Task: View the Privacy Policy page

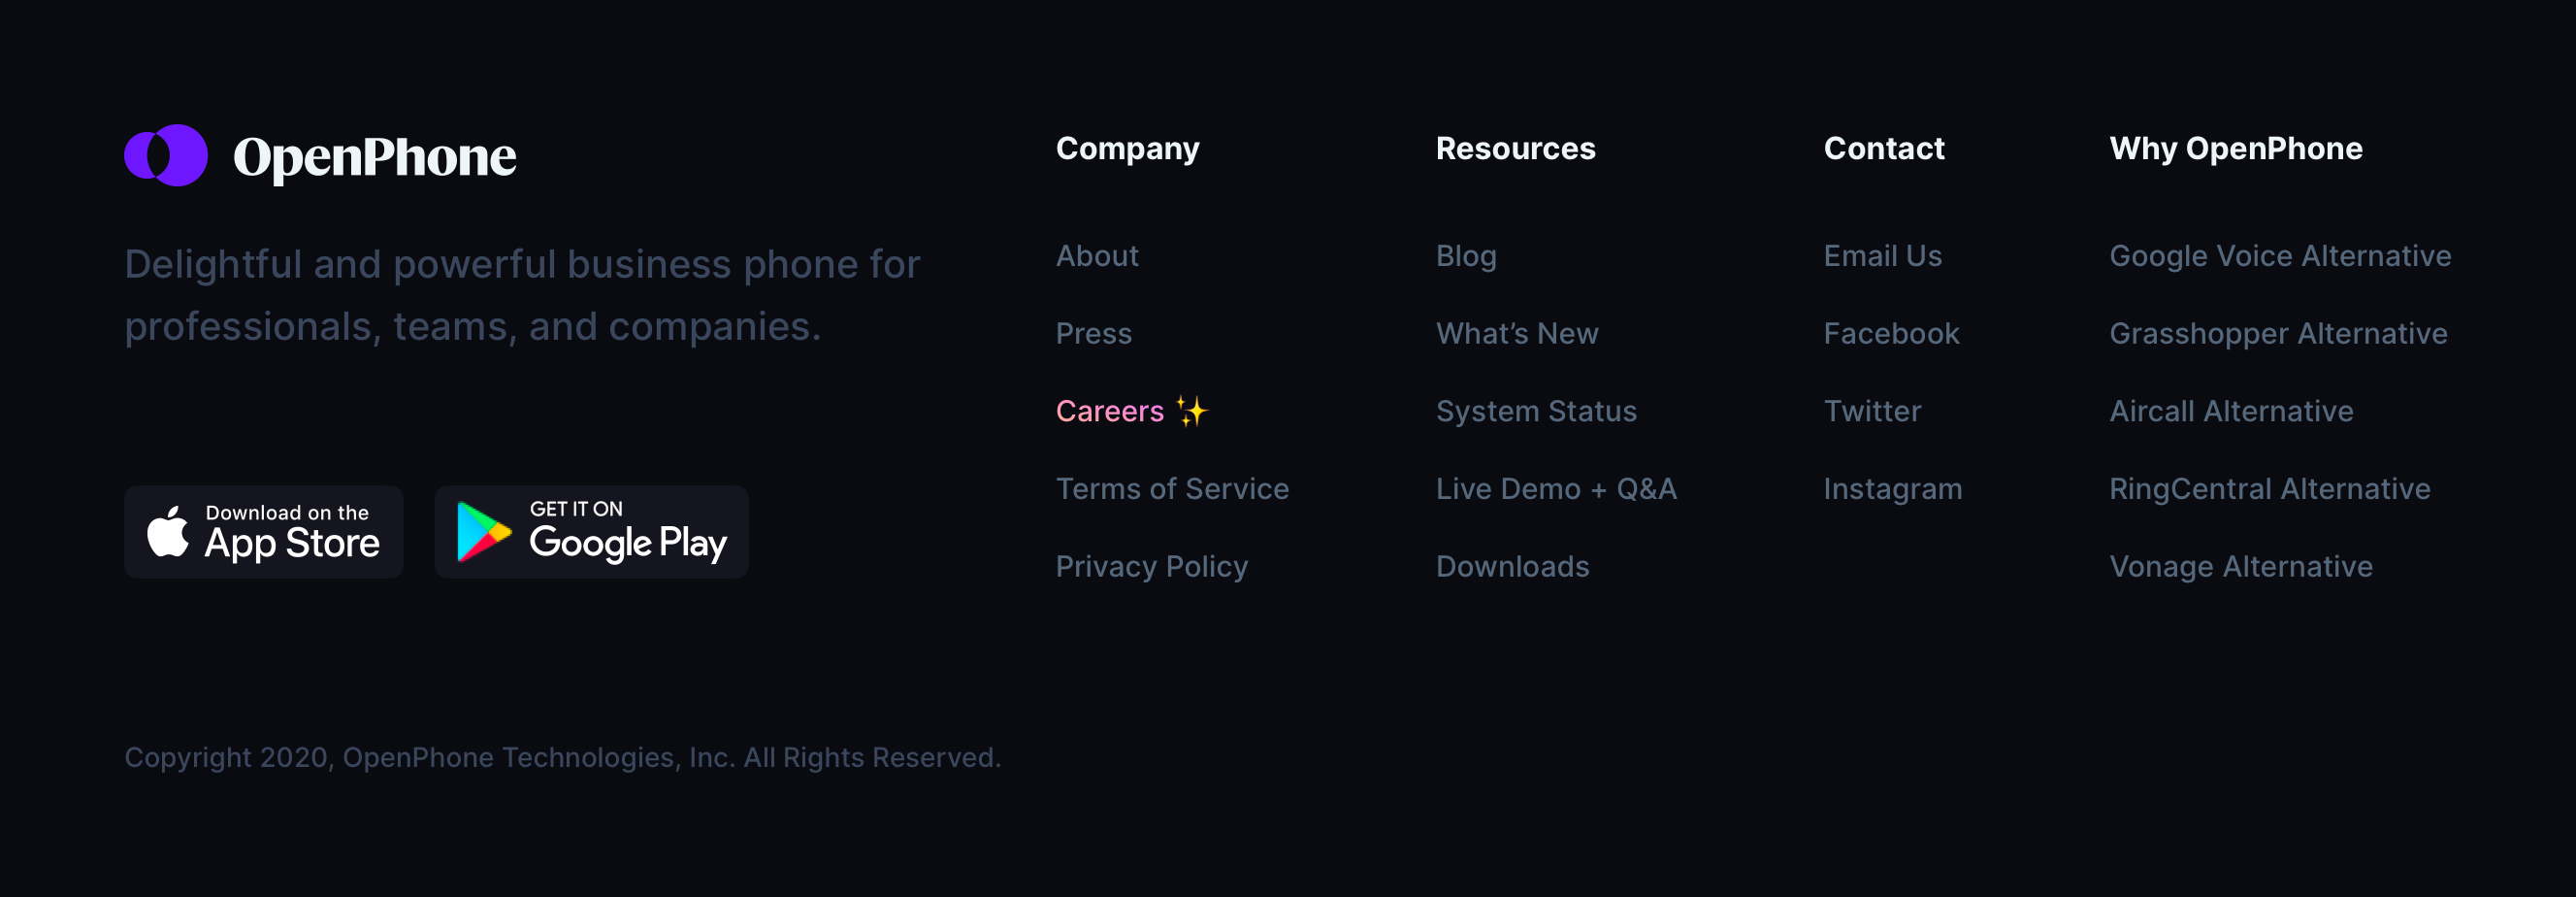Action: point(1151,567)
